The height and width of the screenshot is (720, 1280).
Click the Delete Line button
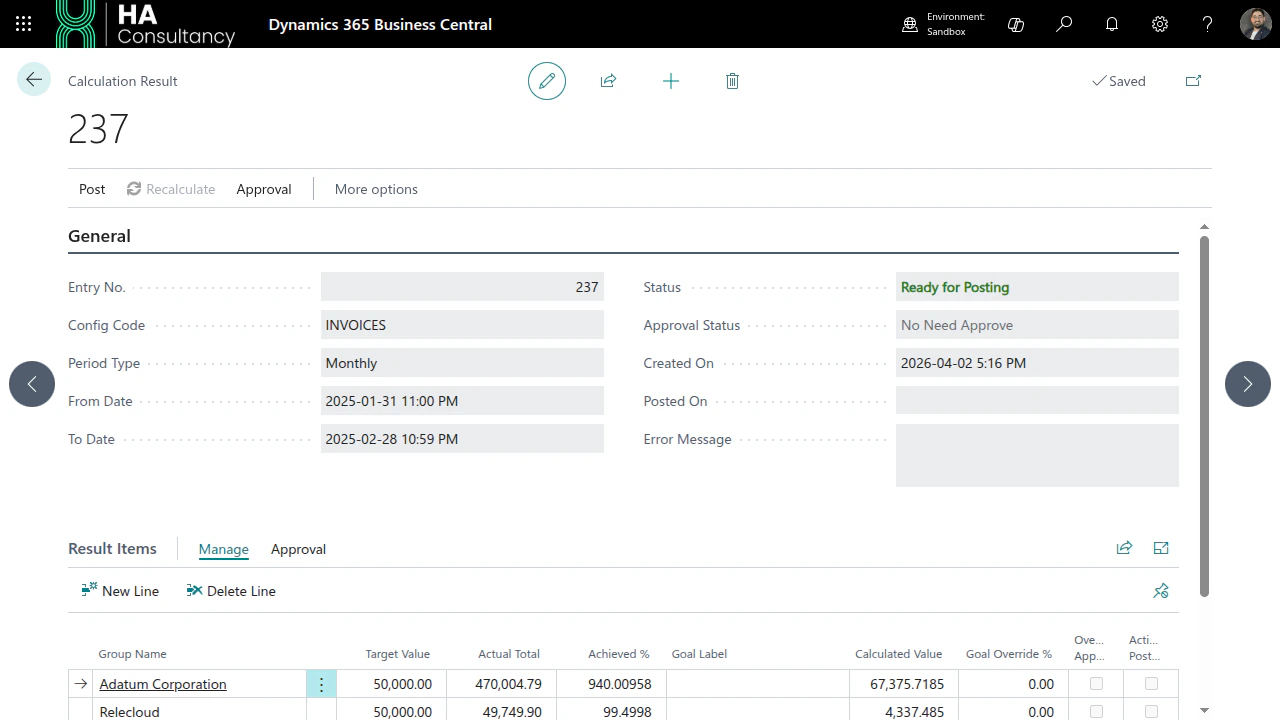coord(231,591)
